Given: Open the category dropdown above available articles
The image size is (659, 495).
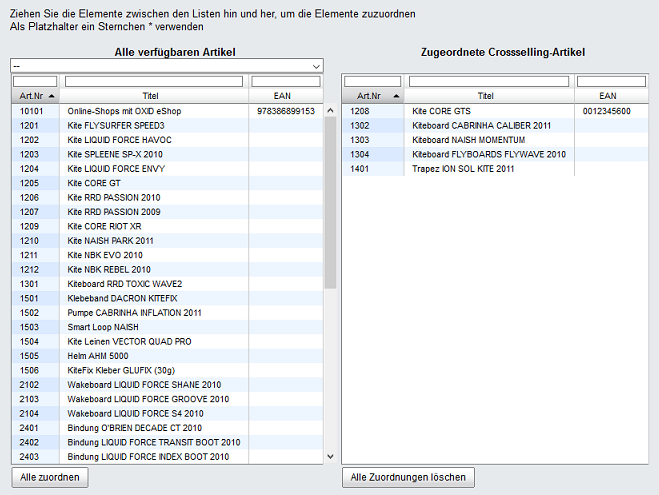Looking at the screenshot, I should coord(166,65).
